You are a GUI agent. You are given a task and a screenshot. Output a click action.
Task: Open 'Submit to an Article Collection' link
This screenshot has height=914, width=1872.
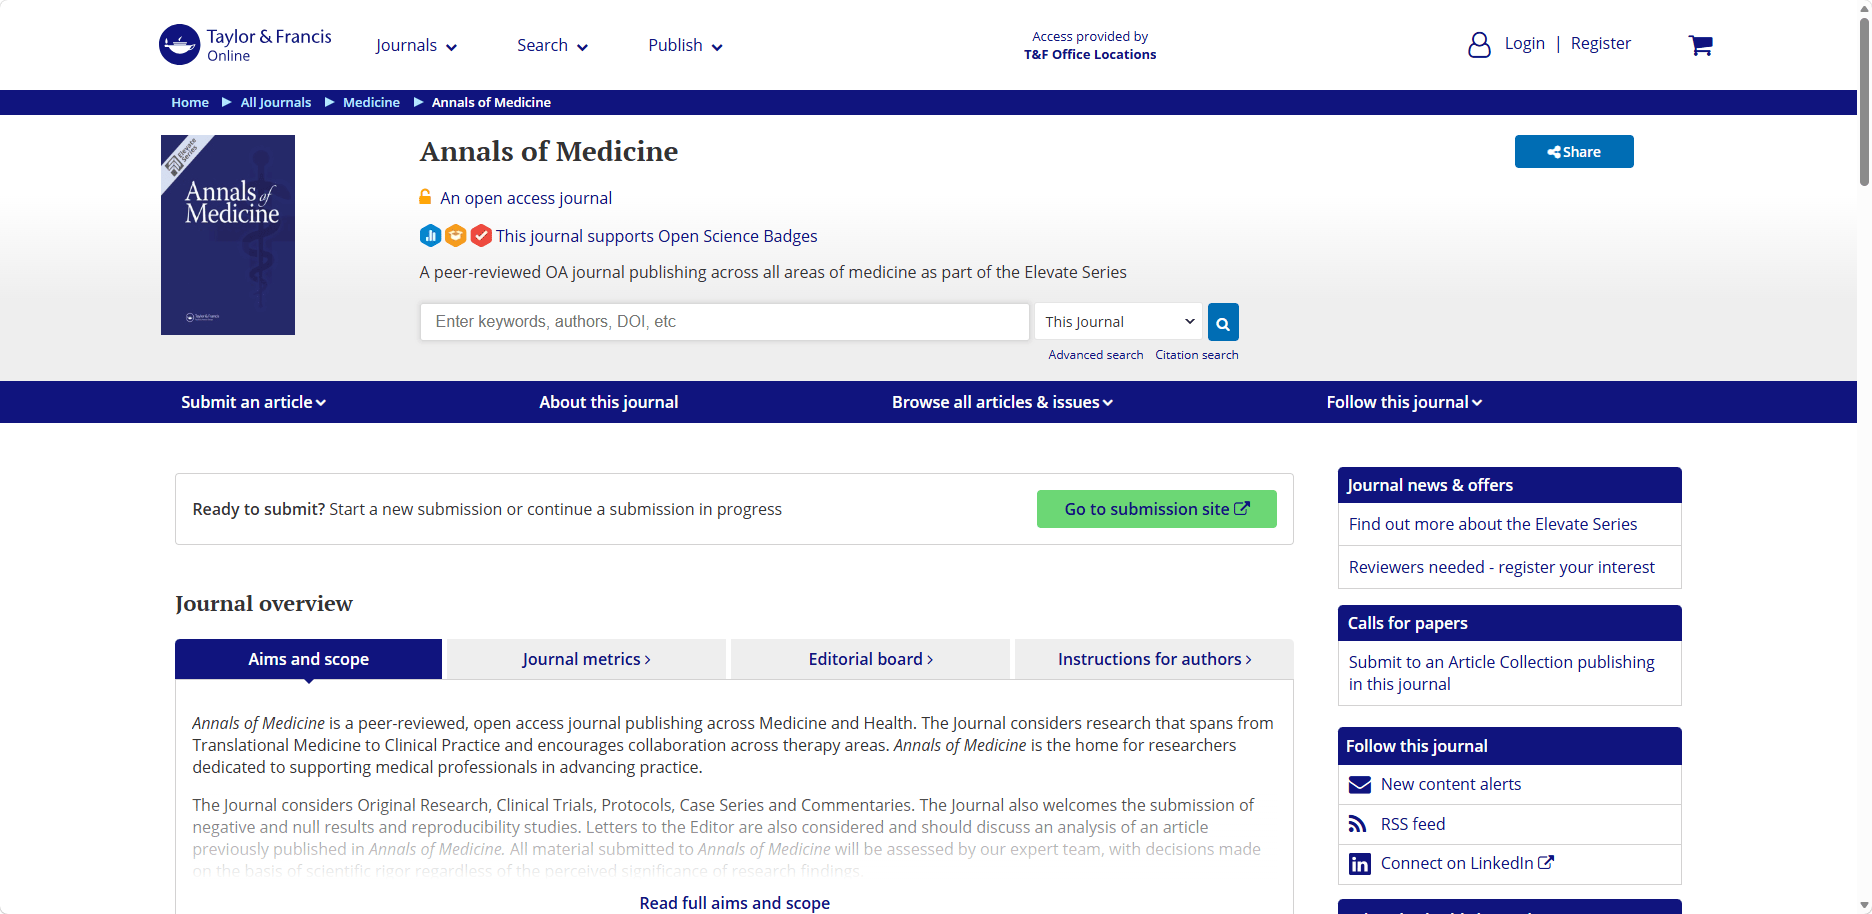pos(1502,673)
